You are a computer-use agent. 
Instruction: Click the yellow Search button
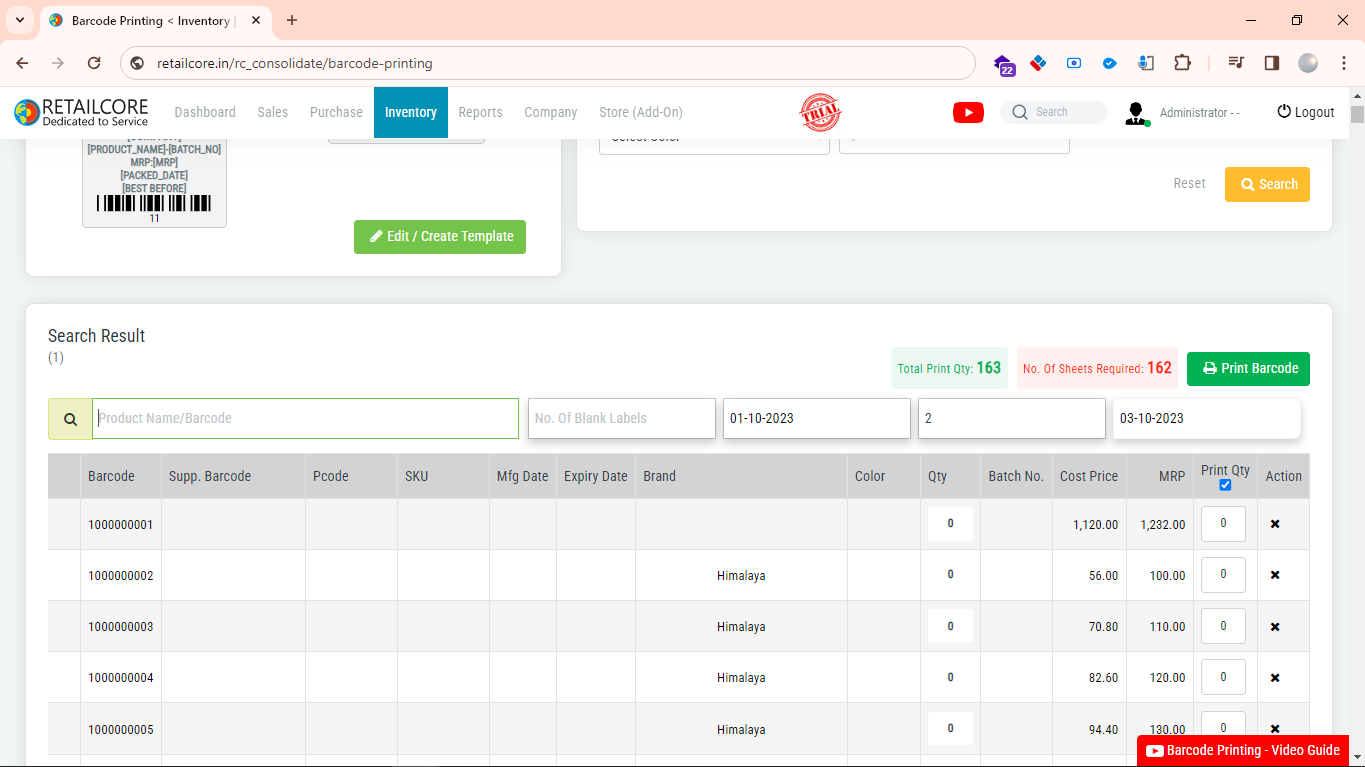click(1267, 184)
